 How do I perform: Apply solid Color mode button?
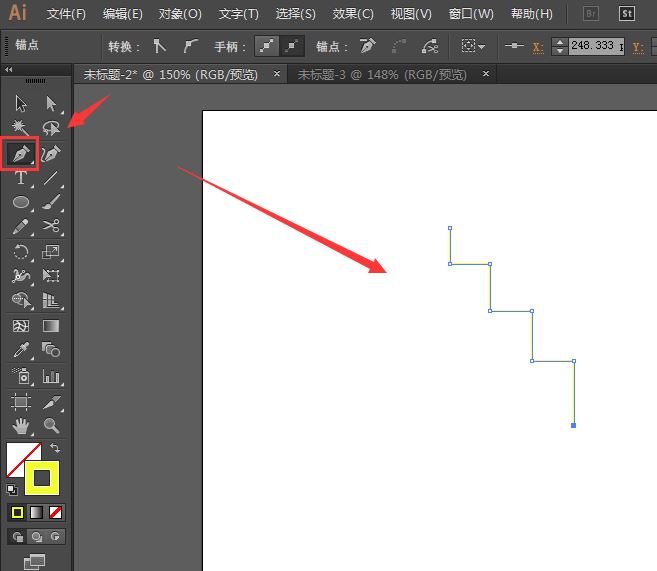pos(18,512)
